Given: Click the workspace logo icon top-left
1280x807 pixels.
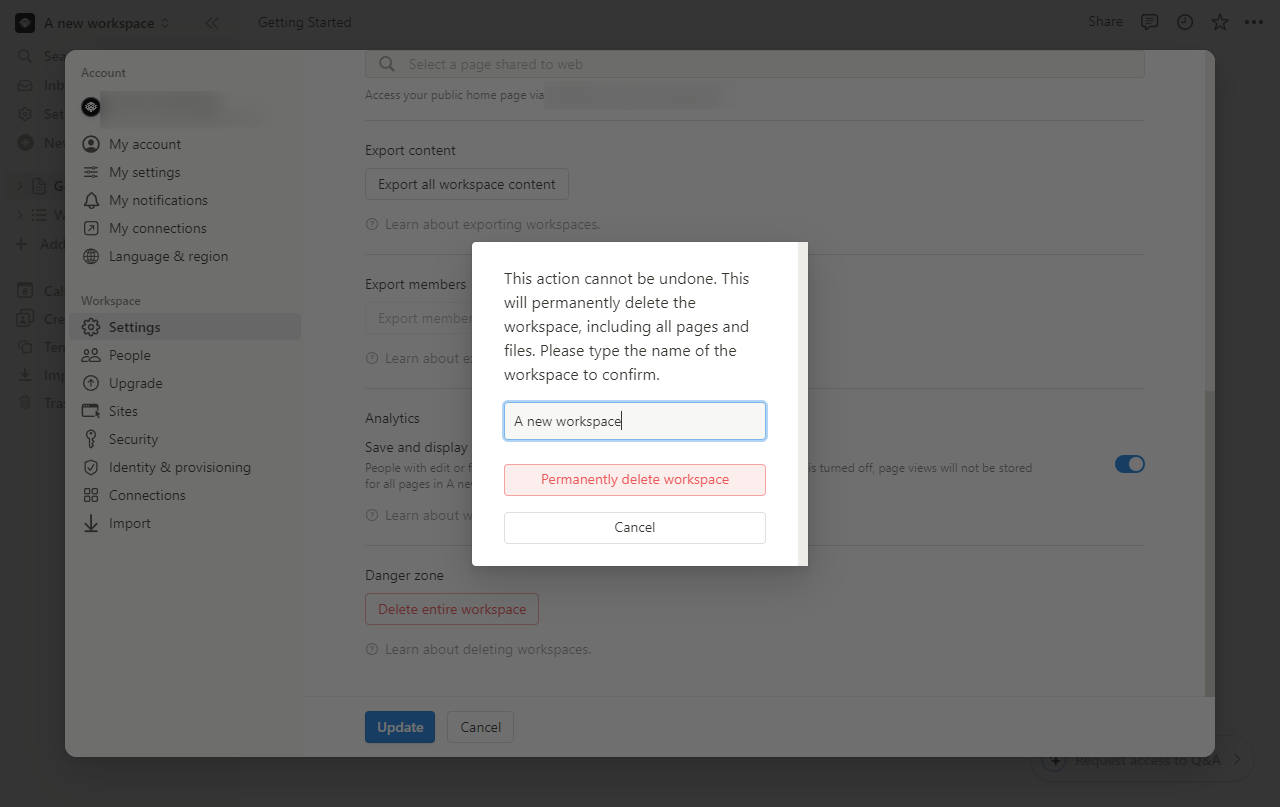Looking at the screenshot, I should pyautogui.click(x=25, y=22).
